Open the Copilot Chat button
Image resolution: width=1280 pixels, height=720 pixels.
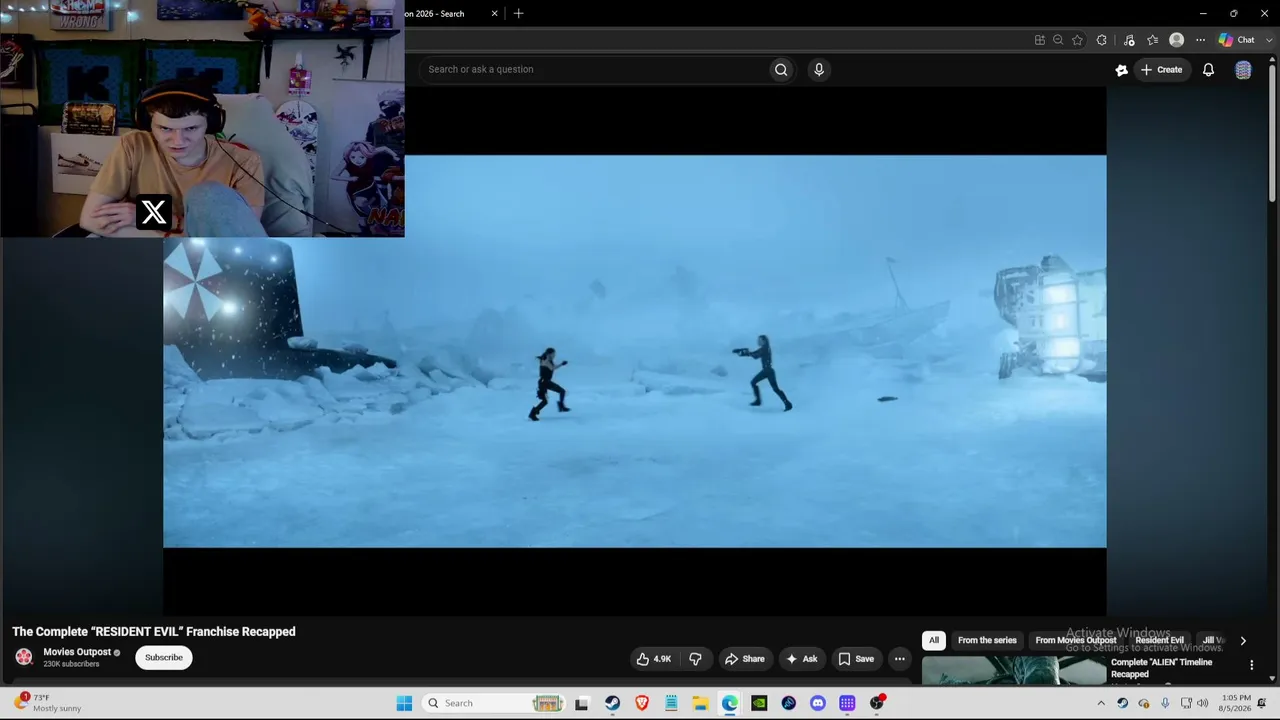tap(1237, 40)
